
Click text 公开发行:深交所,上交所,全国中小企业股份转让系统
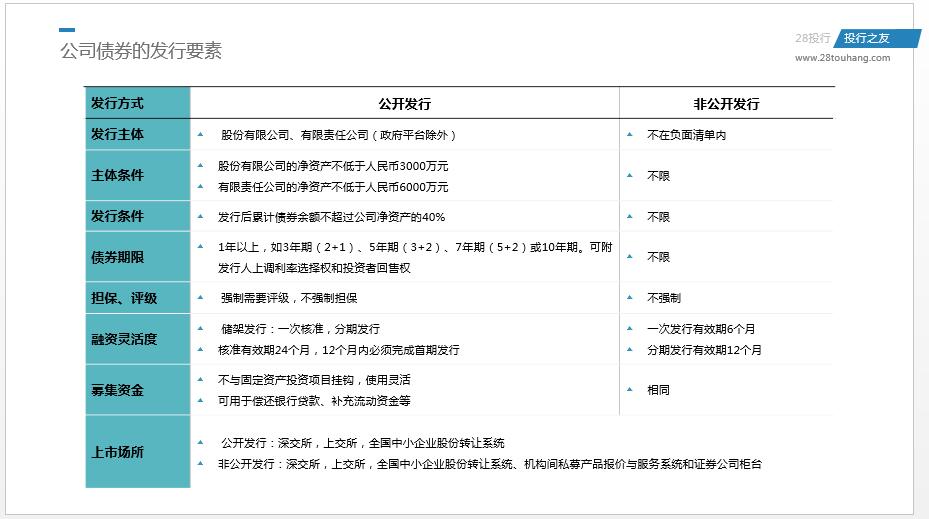[363, 443]
